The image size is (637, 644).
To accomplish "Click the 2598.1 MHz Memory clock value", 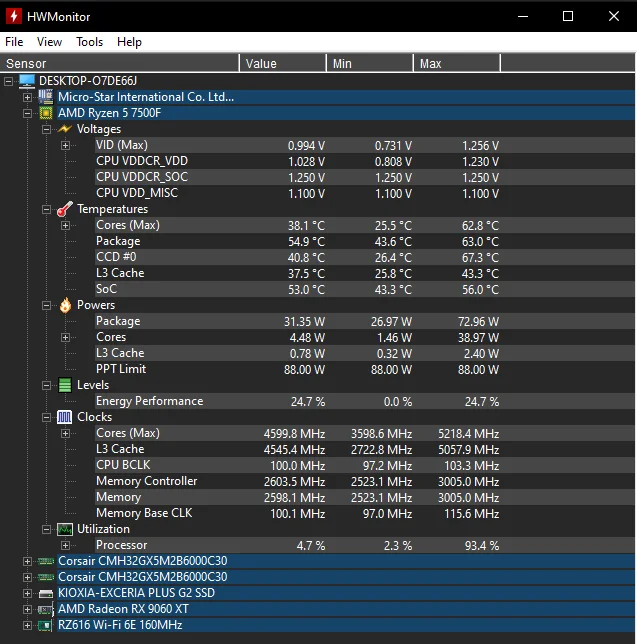I will pyautogui.click(x=294, y=498).
